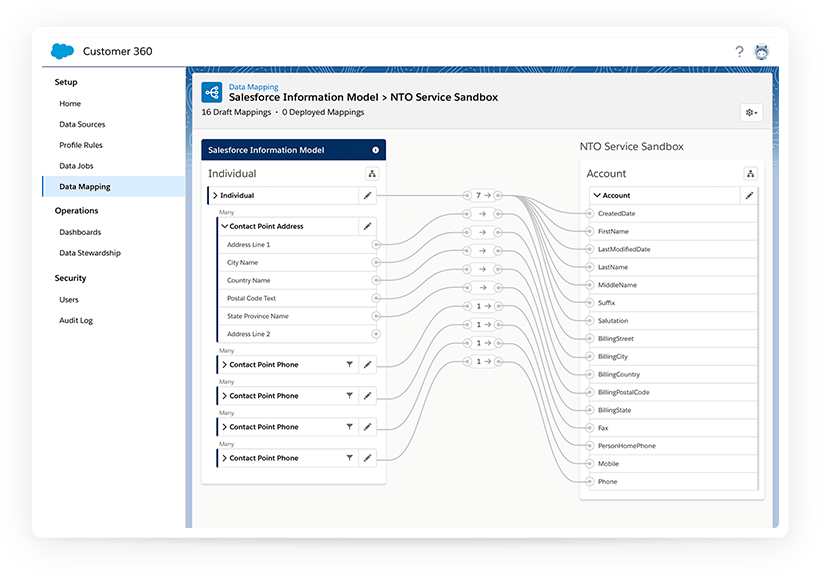This screenshot has height=574, width=820.
Task: Edit the Contact Point Address with pencil icon
Action: 368,227
